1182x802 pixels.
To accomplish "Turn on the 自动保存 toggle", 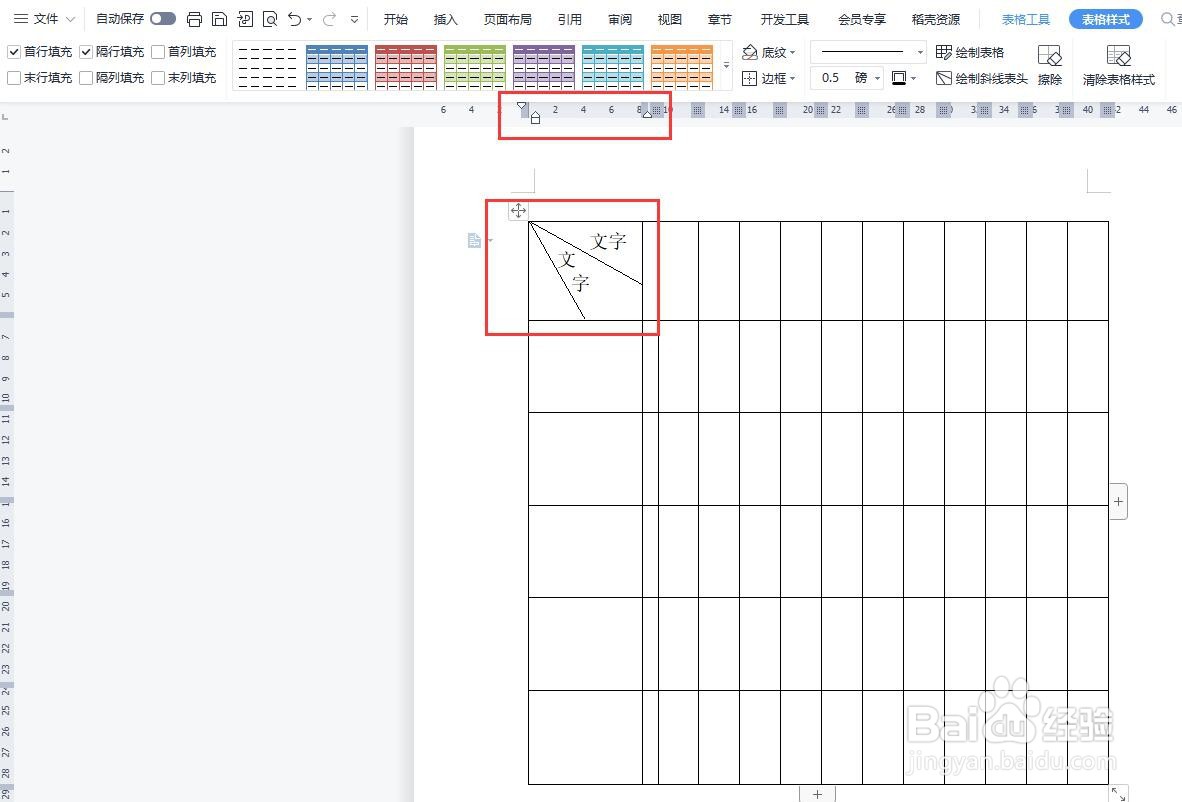I will 161,17.
